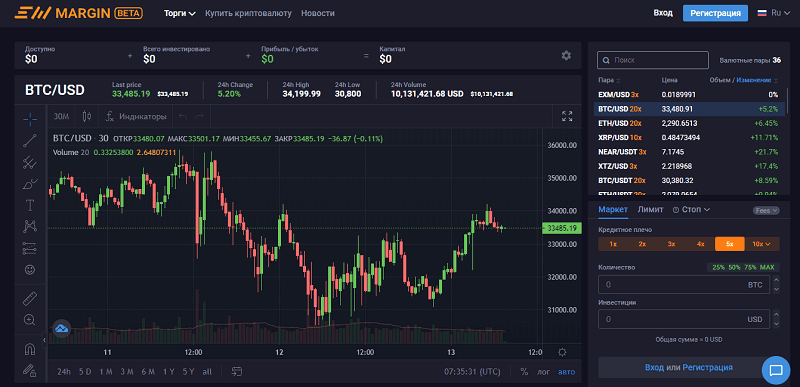Select the text annotation tool

[x=30, y=205]
